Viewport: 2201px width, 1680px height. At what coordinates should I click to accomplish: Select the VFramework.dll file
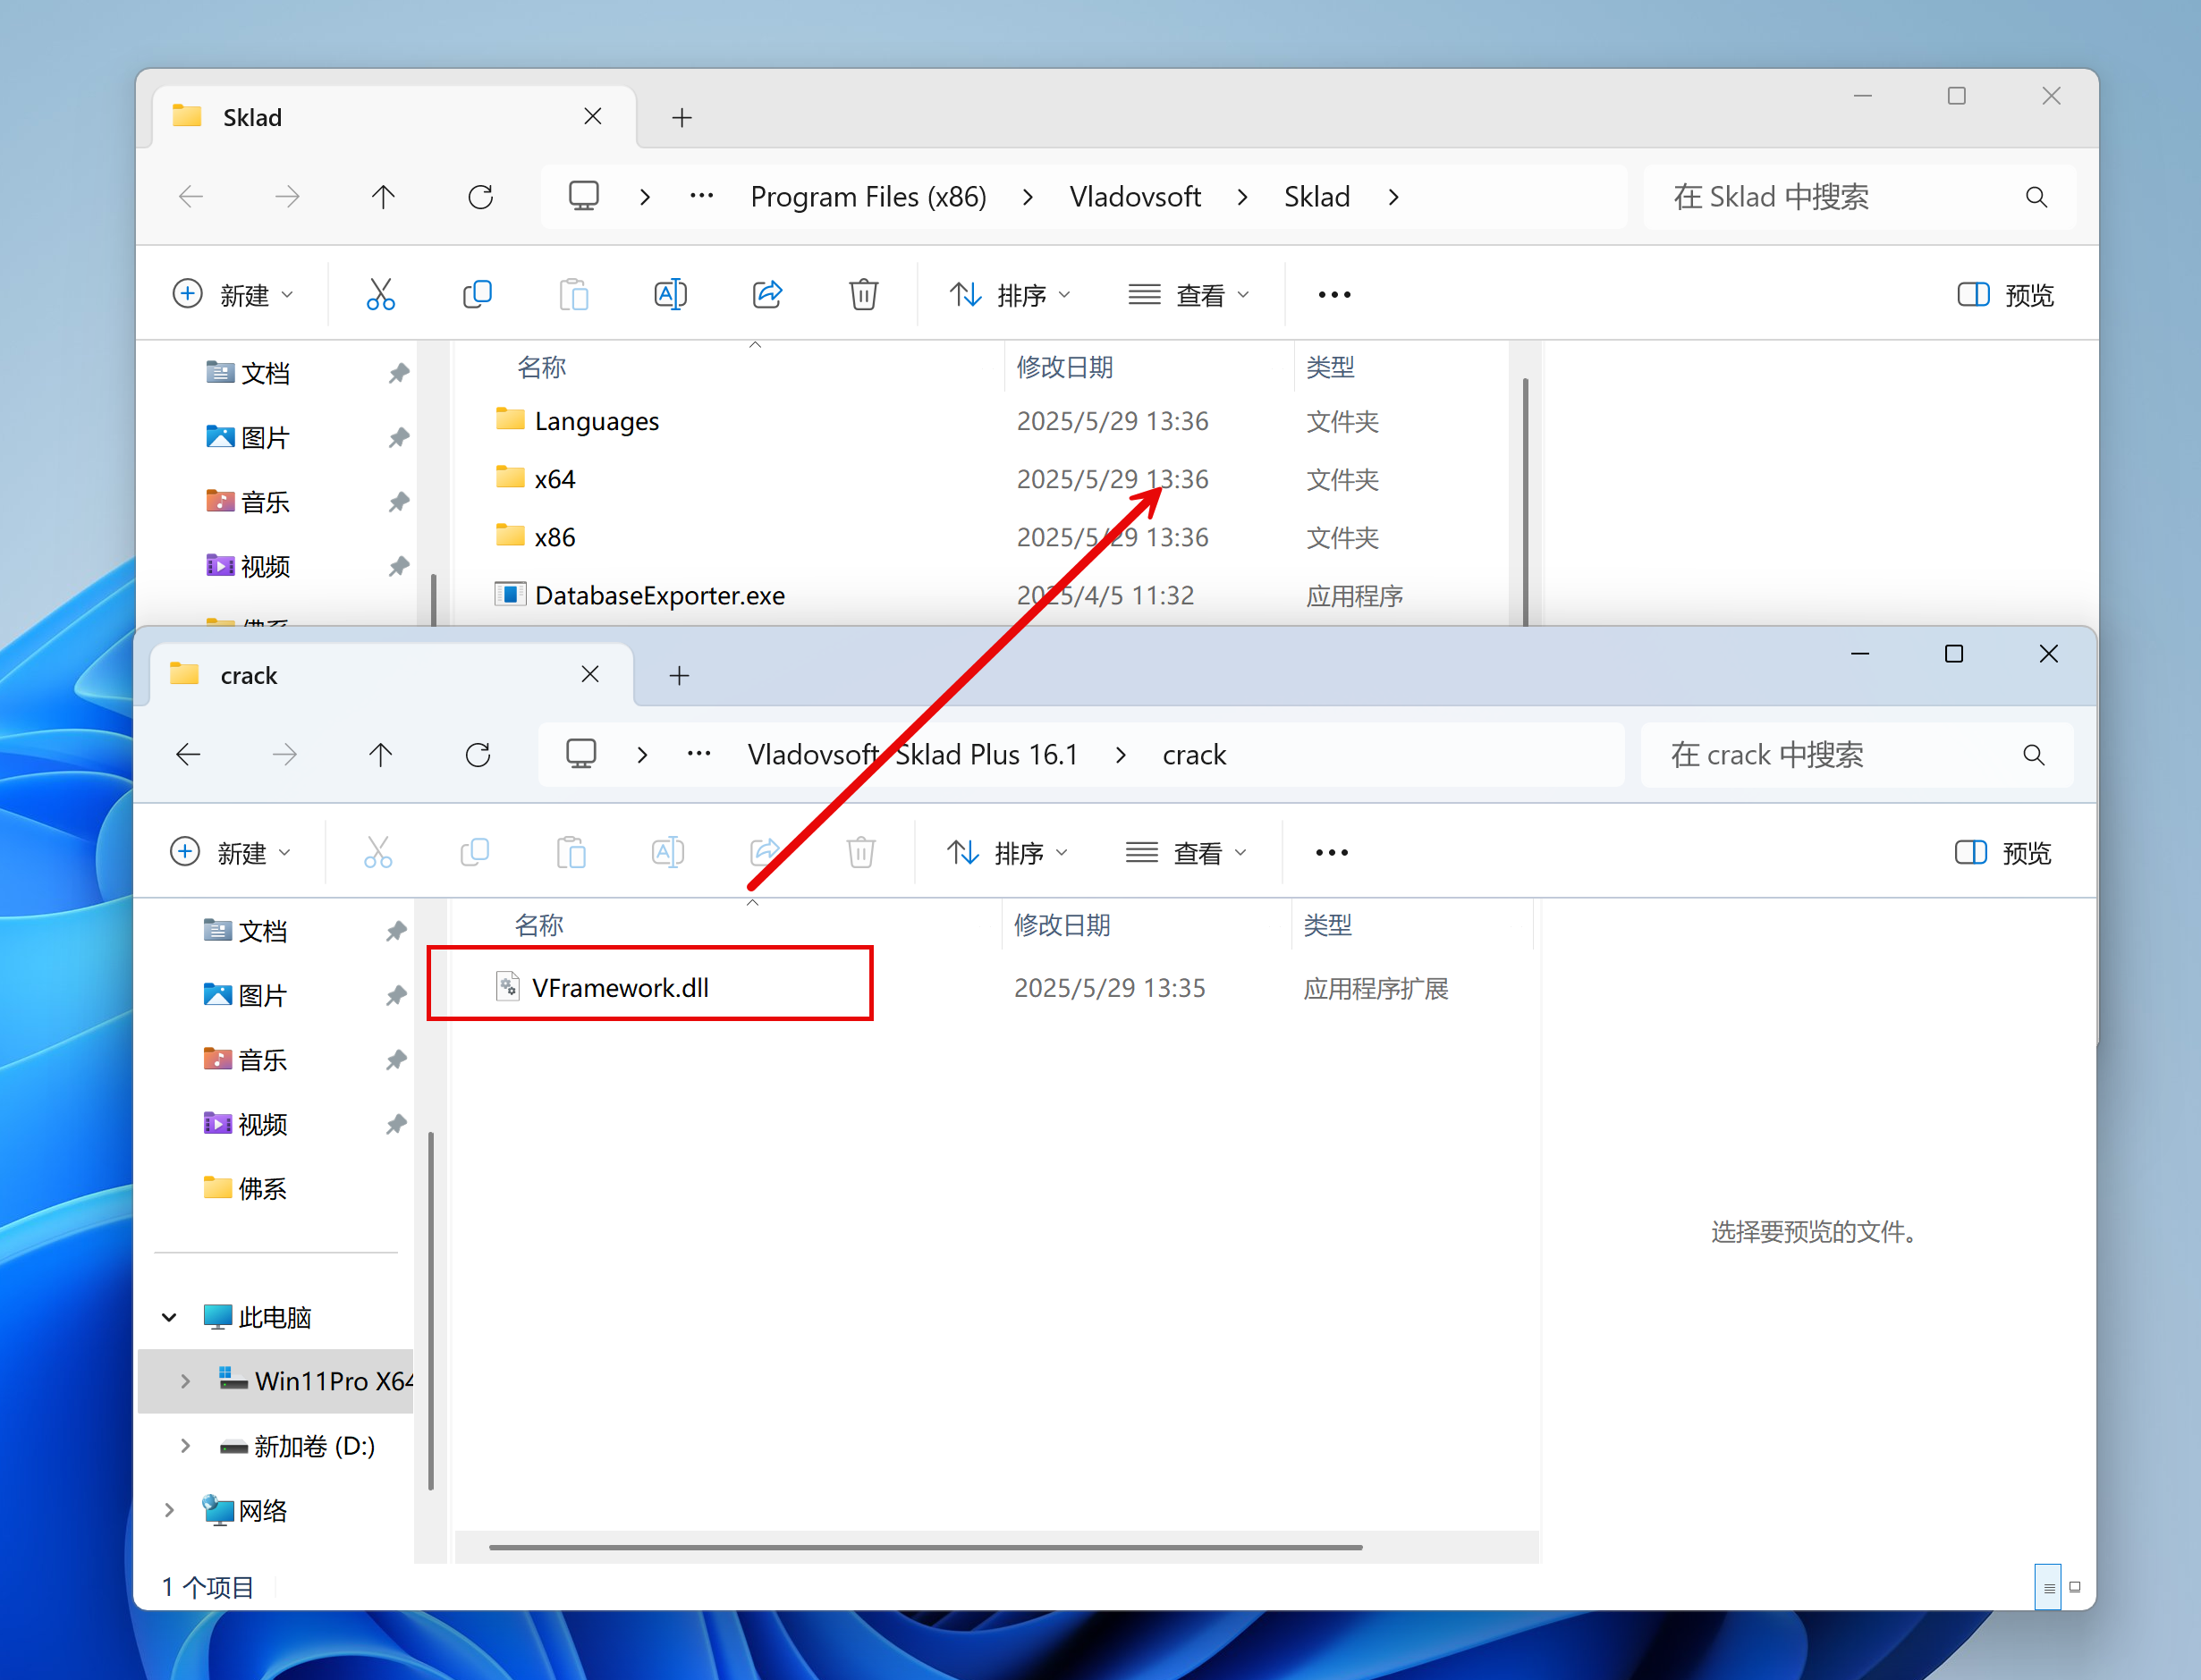pos(620,987)
